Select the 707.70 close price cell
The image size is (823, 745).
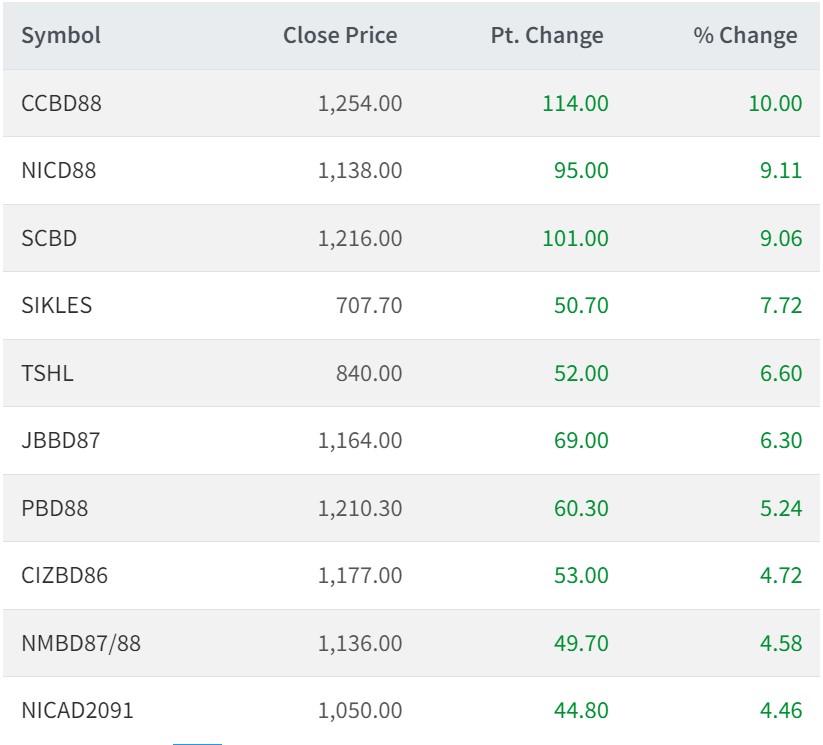point(369,306)
